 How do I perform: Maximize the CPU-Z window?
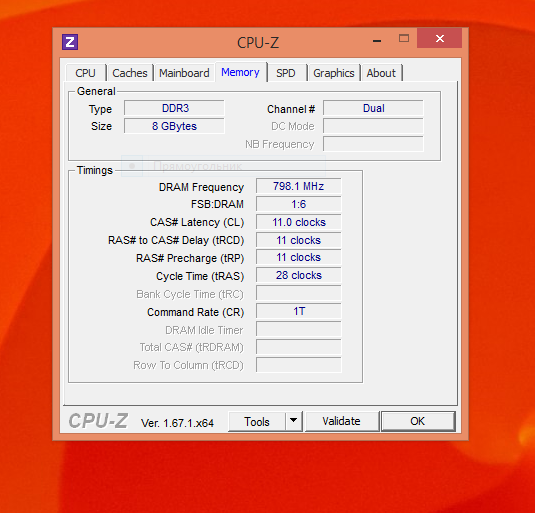404,39
